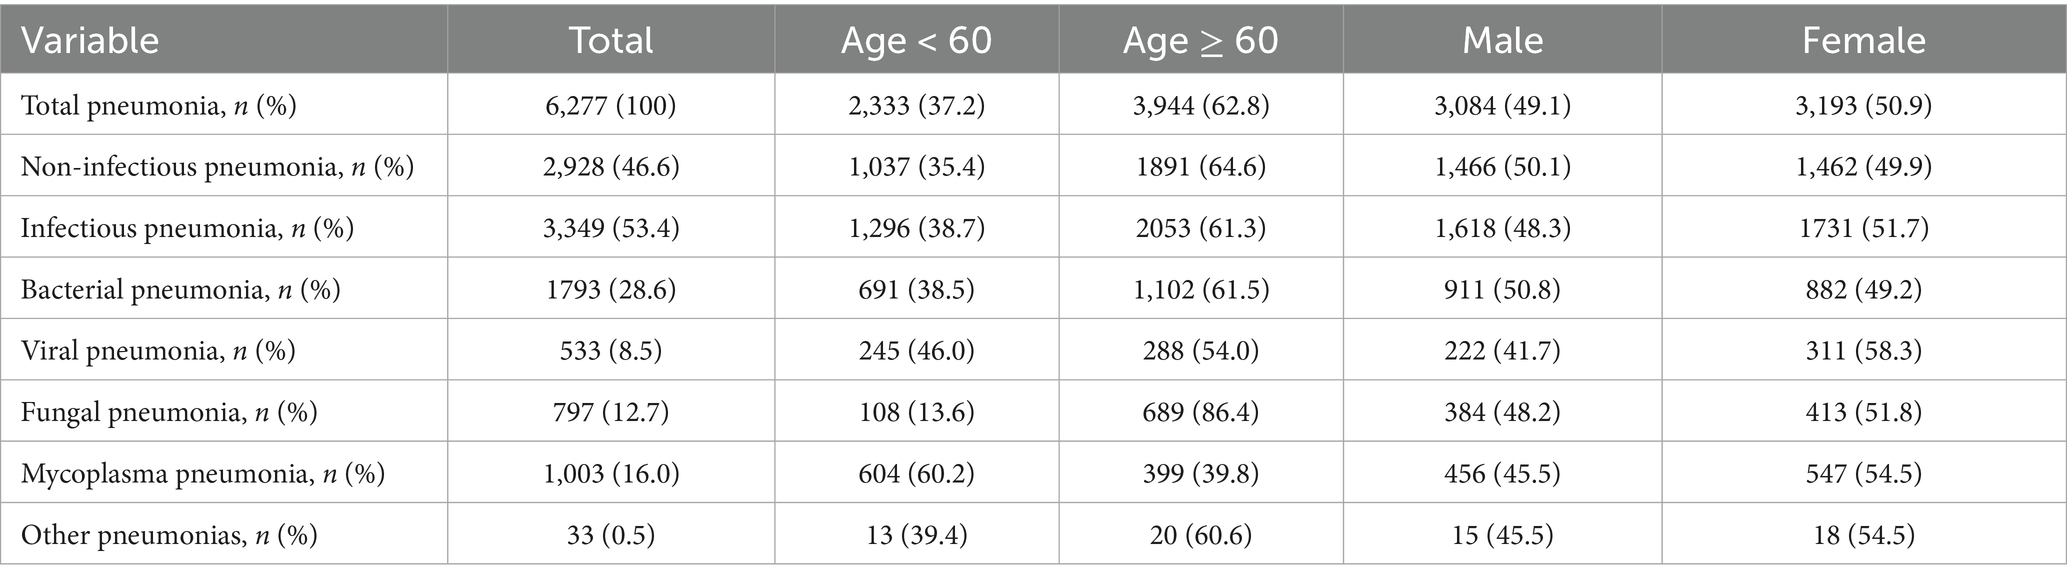
Task: Select the cell with 689 (86.4)
Action: pyautogui.click(x=1200, y=411)
